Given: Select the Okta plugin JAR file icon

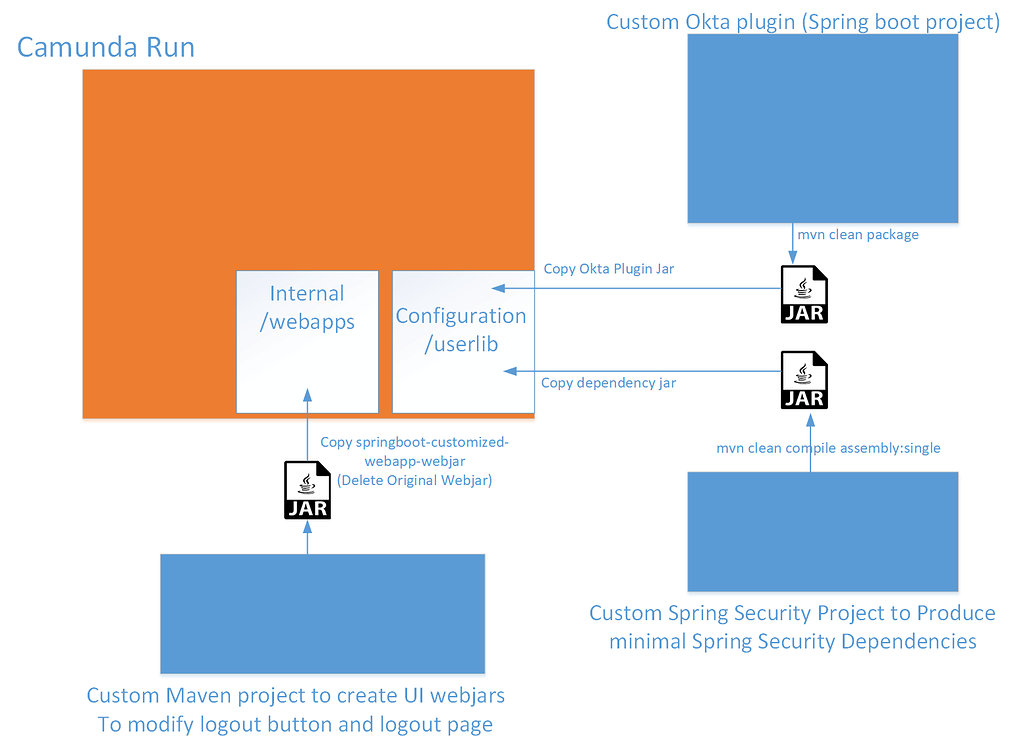Looking at the screenshot, I should [804, 294].
